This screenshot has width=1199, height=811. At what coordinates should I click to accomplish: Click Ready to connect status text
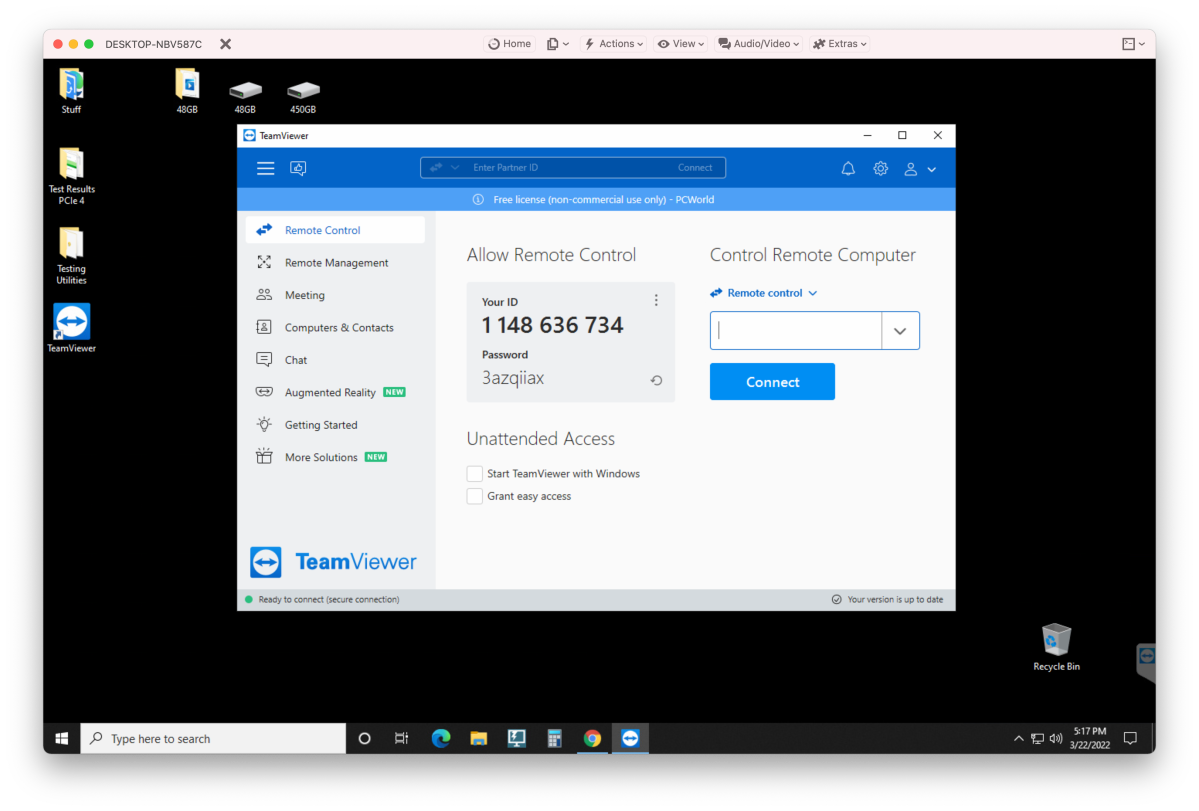pos(329,599)
